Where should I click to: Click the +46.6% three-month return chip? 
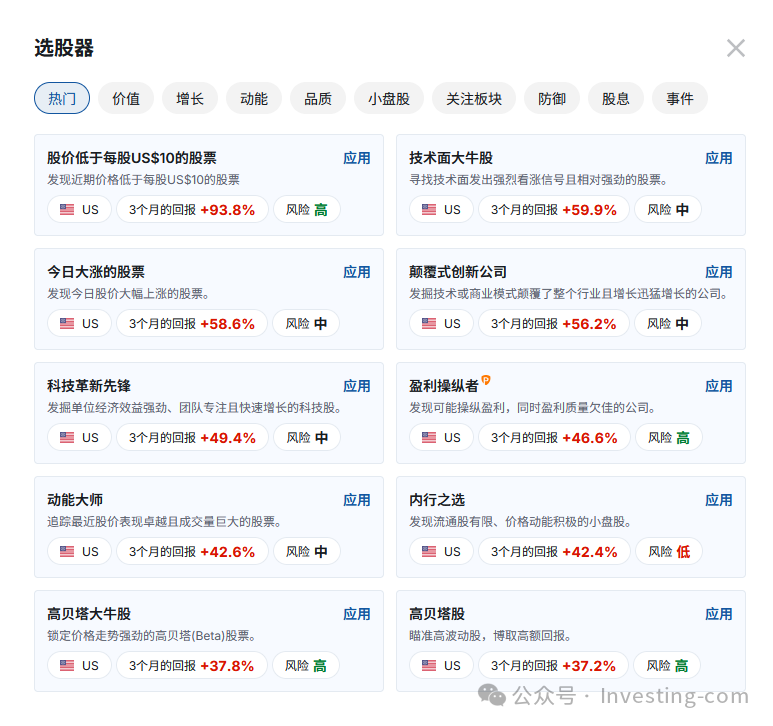coord(554,437)
